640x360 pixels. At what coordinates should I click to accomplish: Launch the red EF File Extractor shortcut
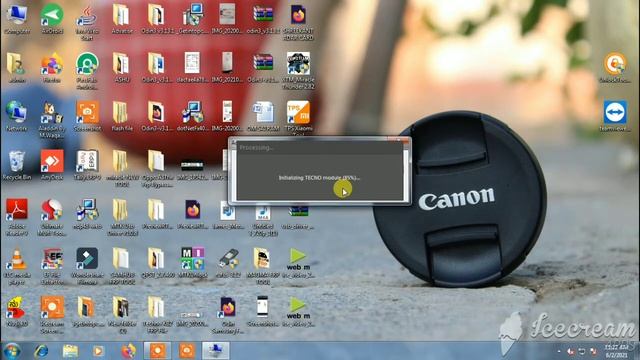(52, 266)
